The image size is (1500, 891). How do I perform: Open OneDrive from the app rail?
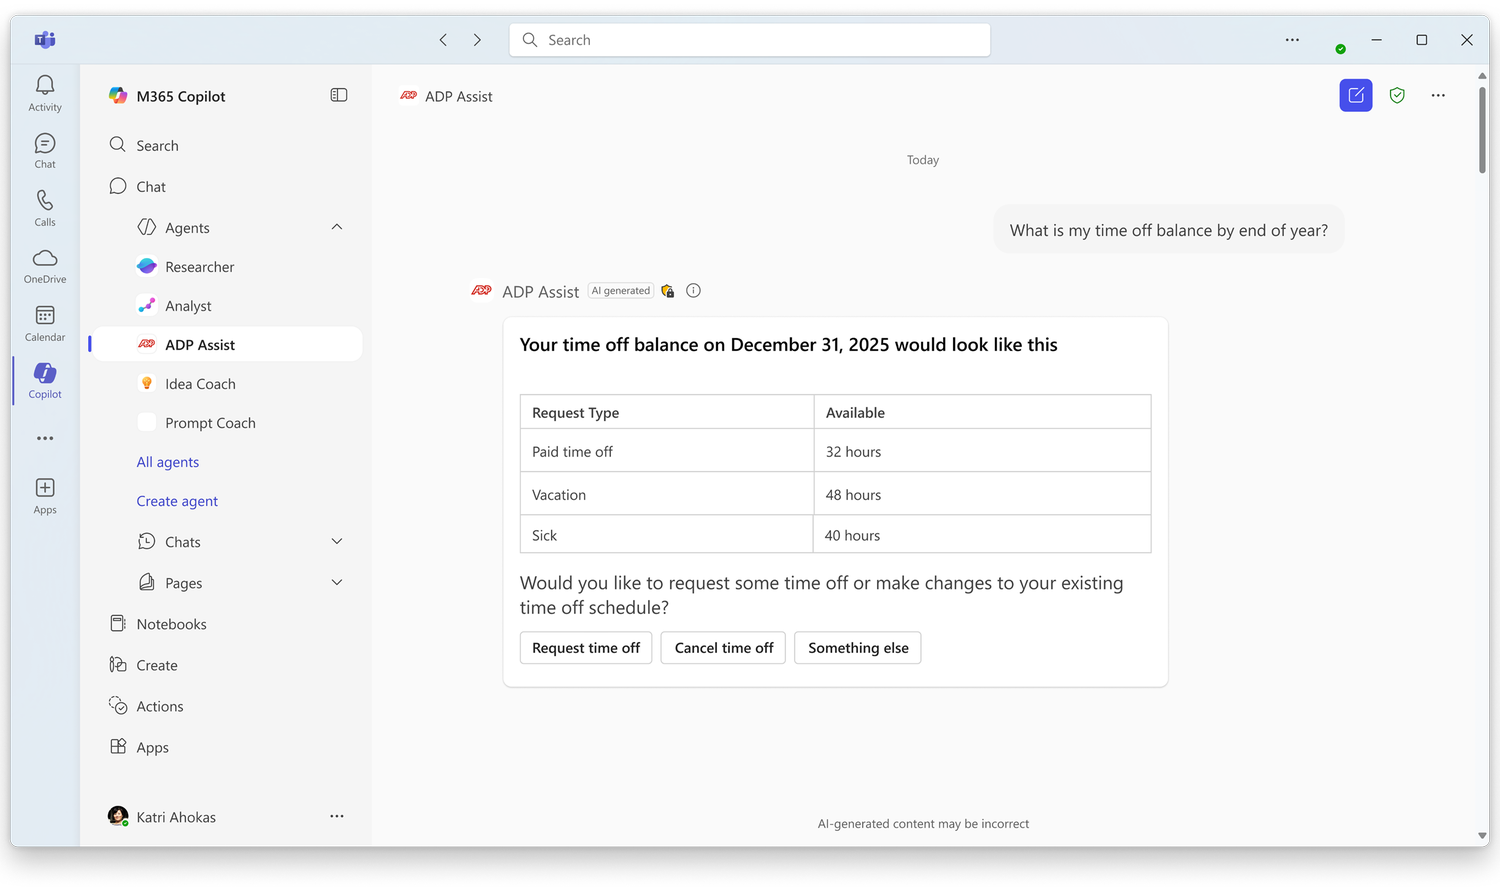click(x=45, y=260)
